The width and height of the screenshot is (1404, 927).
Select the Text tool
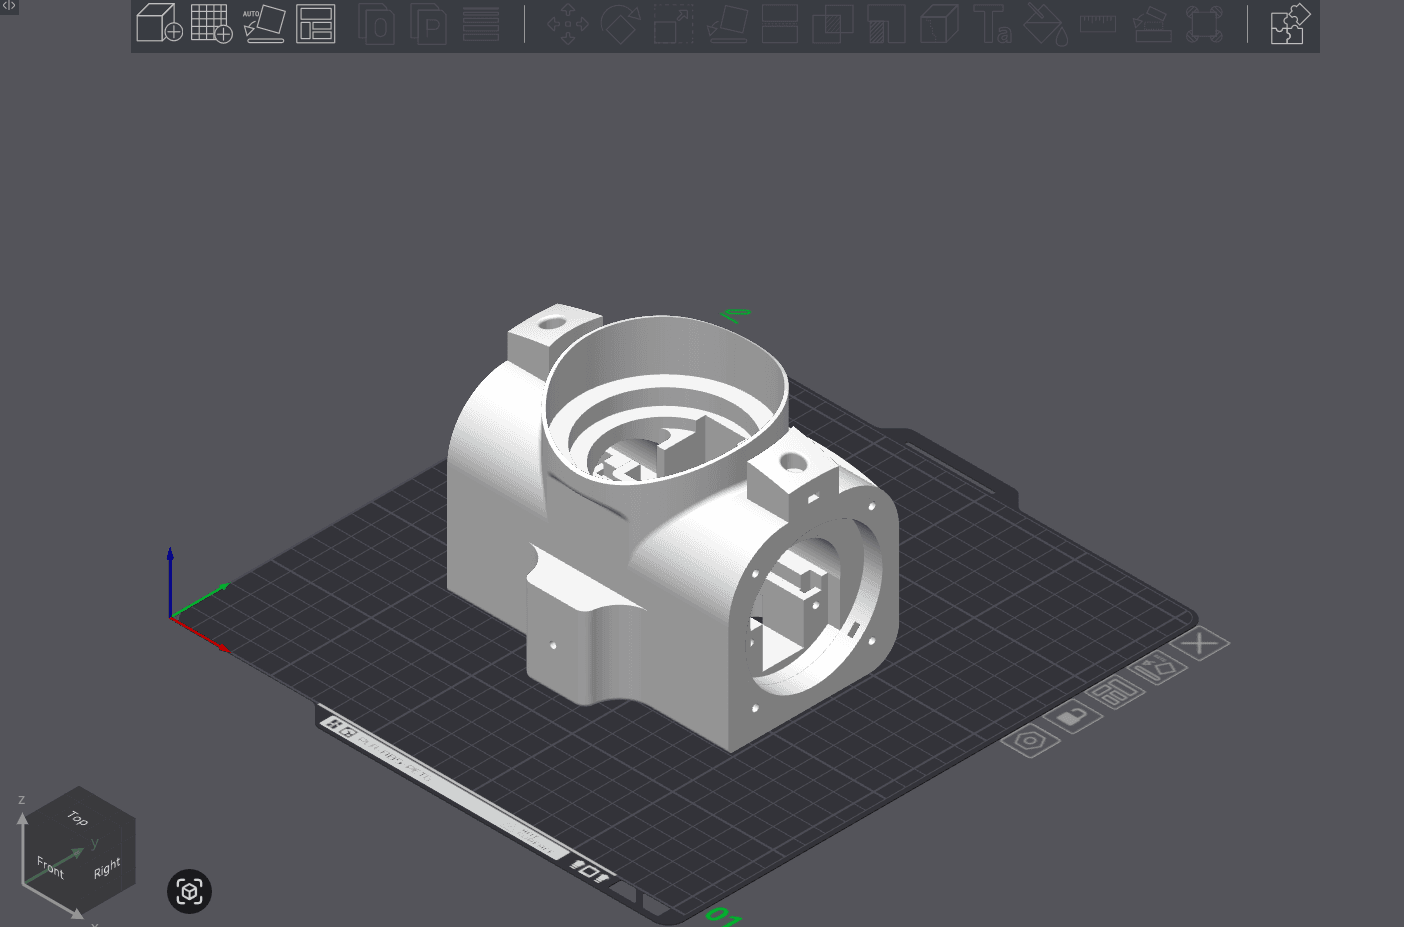pos(994,25)
